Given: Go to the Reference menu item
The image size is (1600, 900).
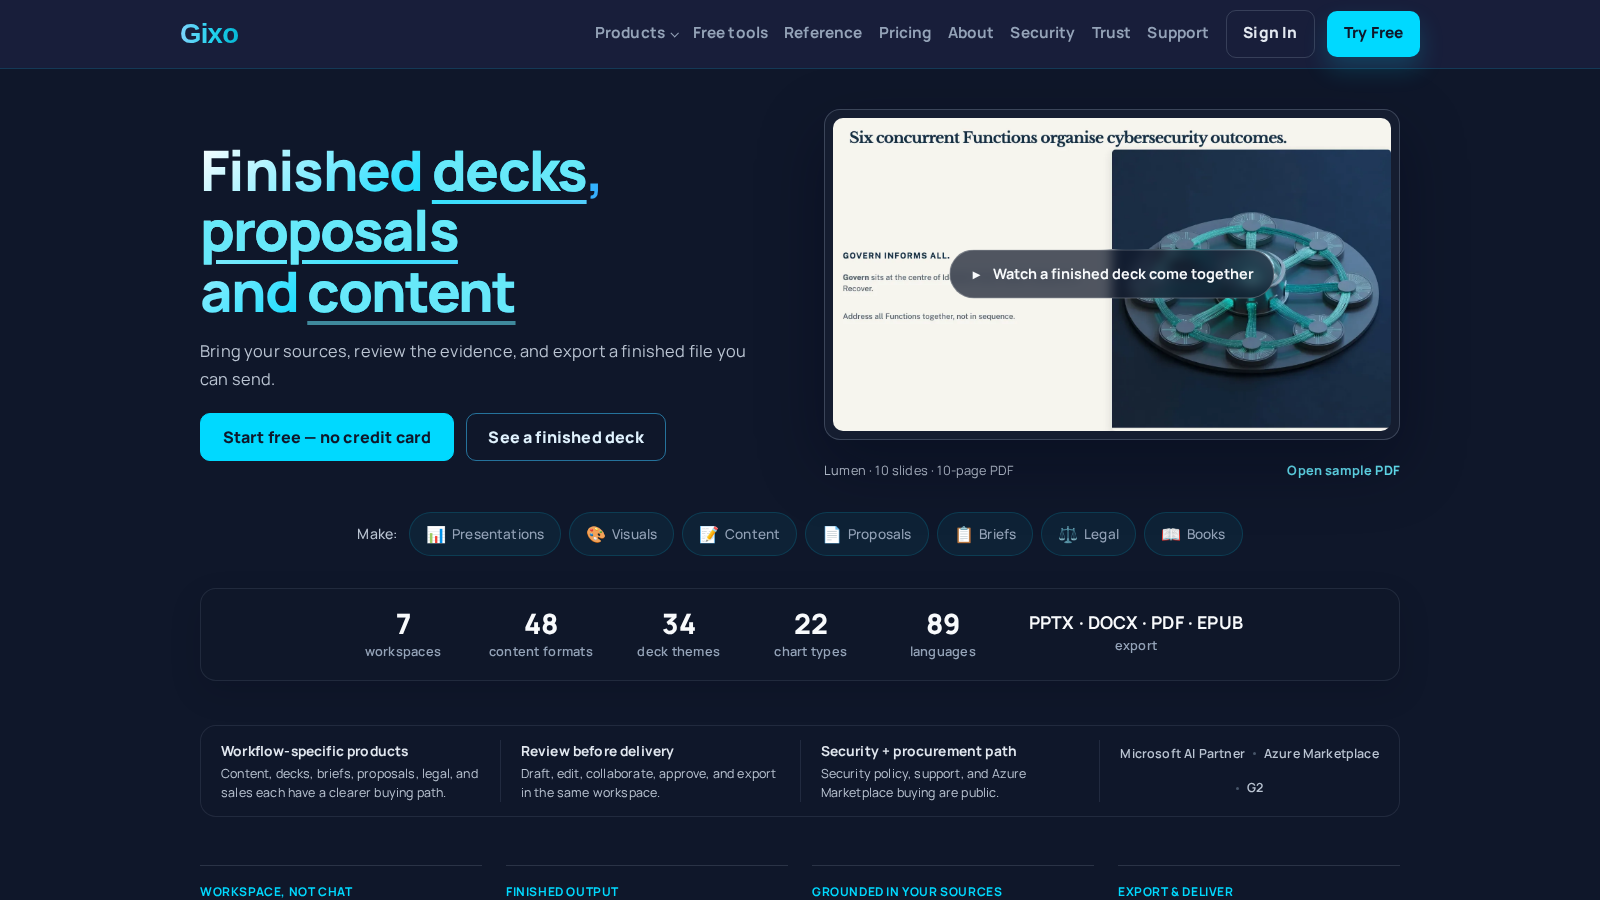Looking at the screenshot, I should [x=823, y=33].
